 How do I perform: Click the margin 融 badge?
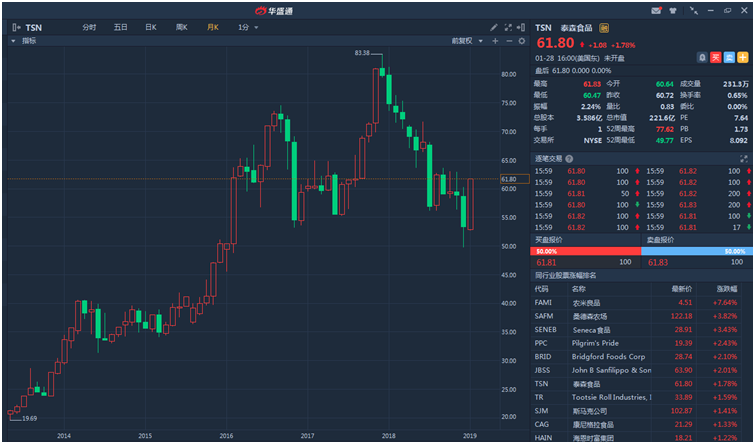coord(604,28)
